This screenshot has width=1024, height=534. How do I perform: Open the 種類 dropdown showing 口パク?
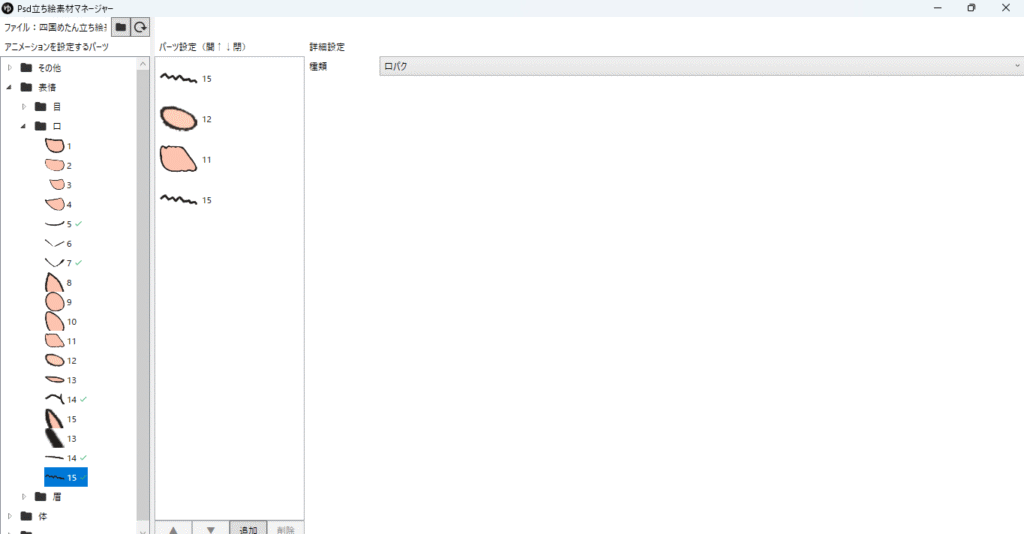coord(700,66)
